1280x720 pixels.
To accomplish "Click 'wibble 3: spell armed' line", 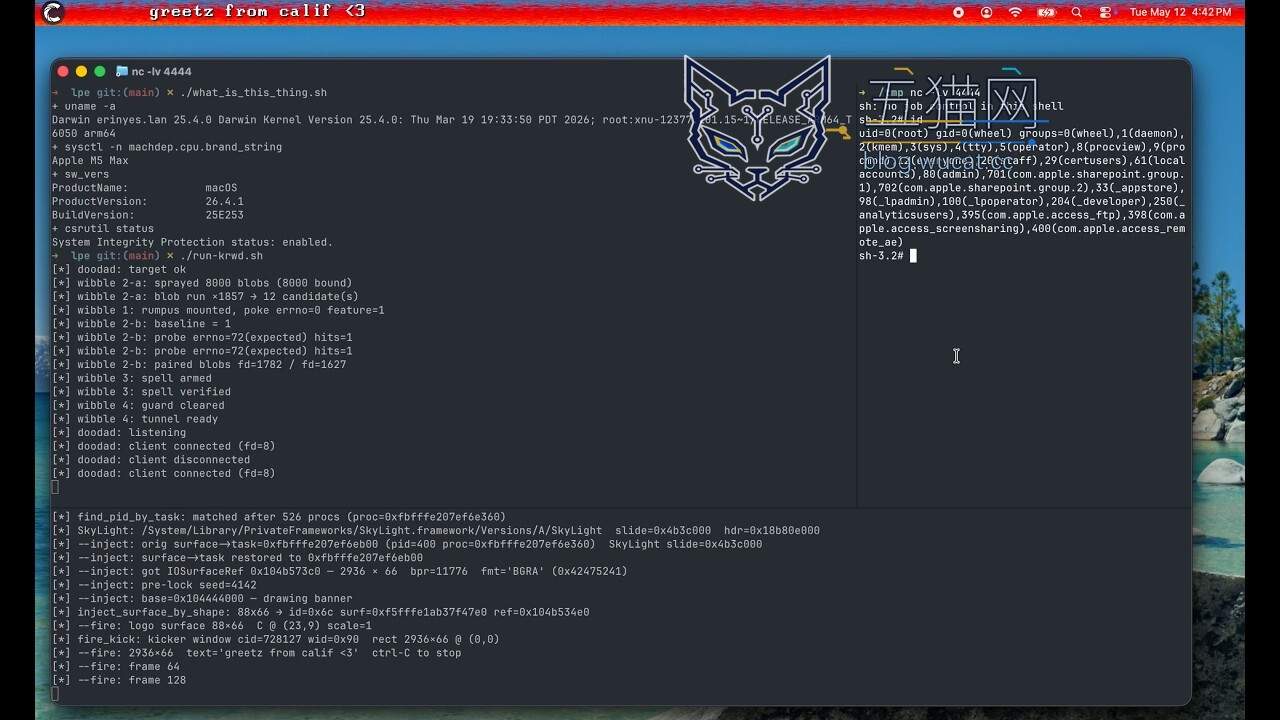I will click(132, 378).
